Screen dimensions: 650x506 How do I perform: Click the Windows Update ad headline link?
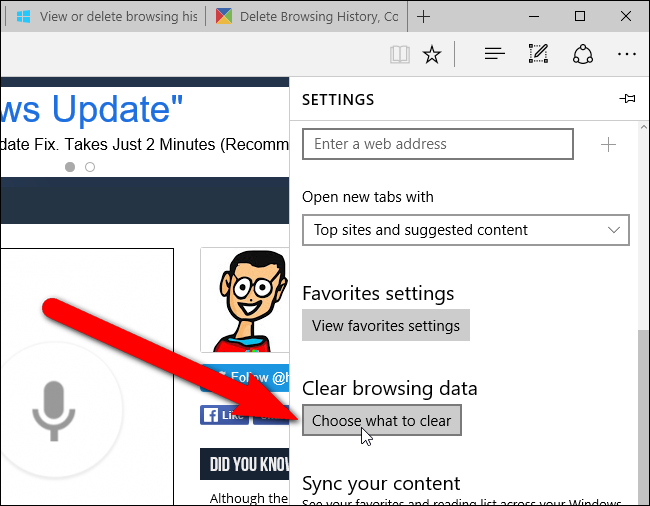[91, 109]
